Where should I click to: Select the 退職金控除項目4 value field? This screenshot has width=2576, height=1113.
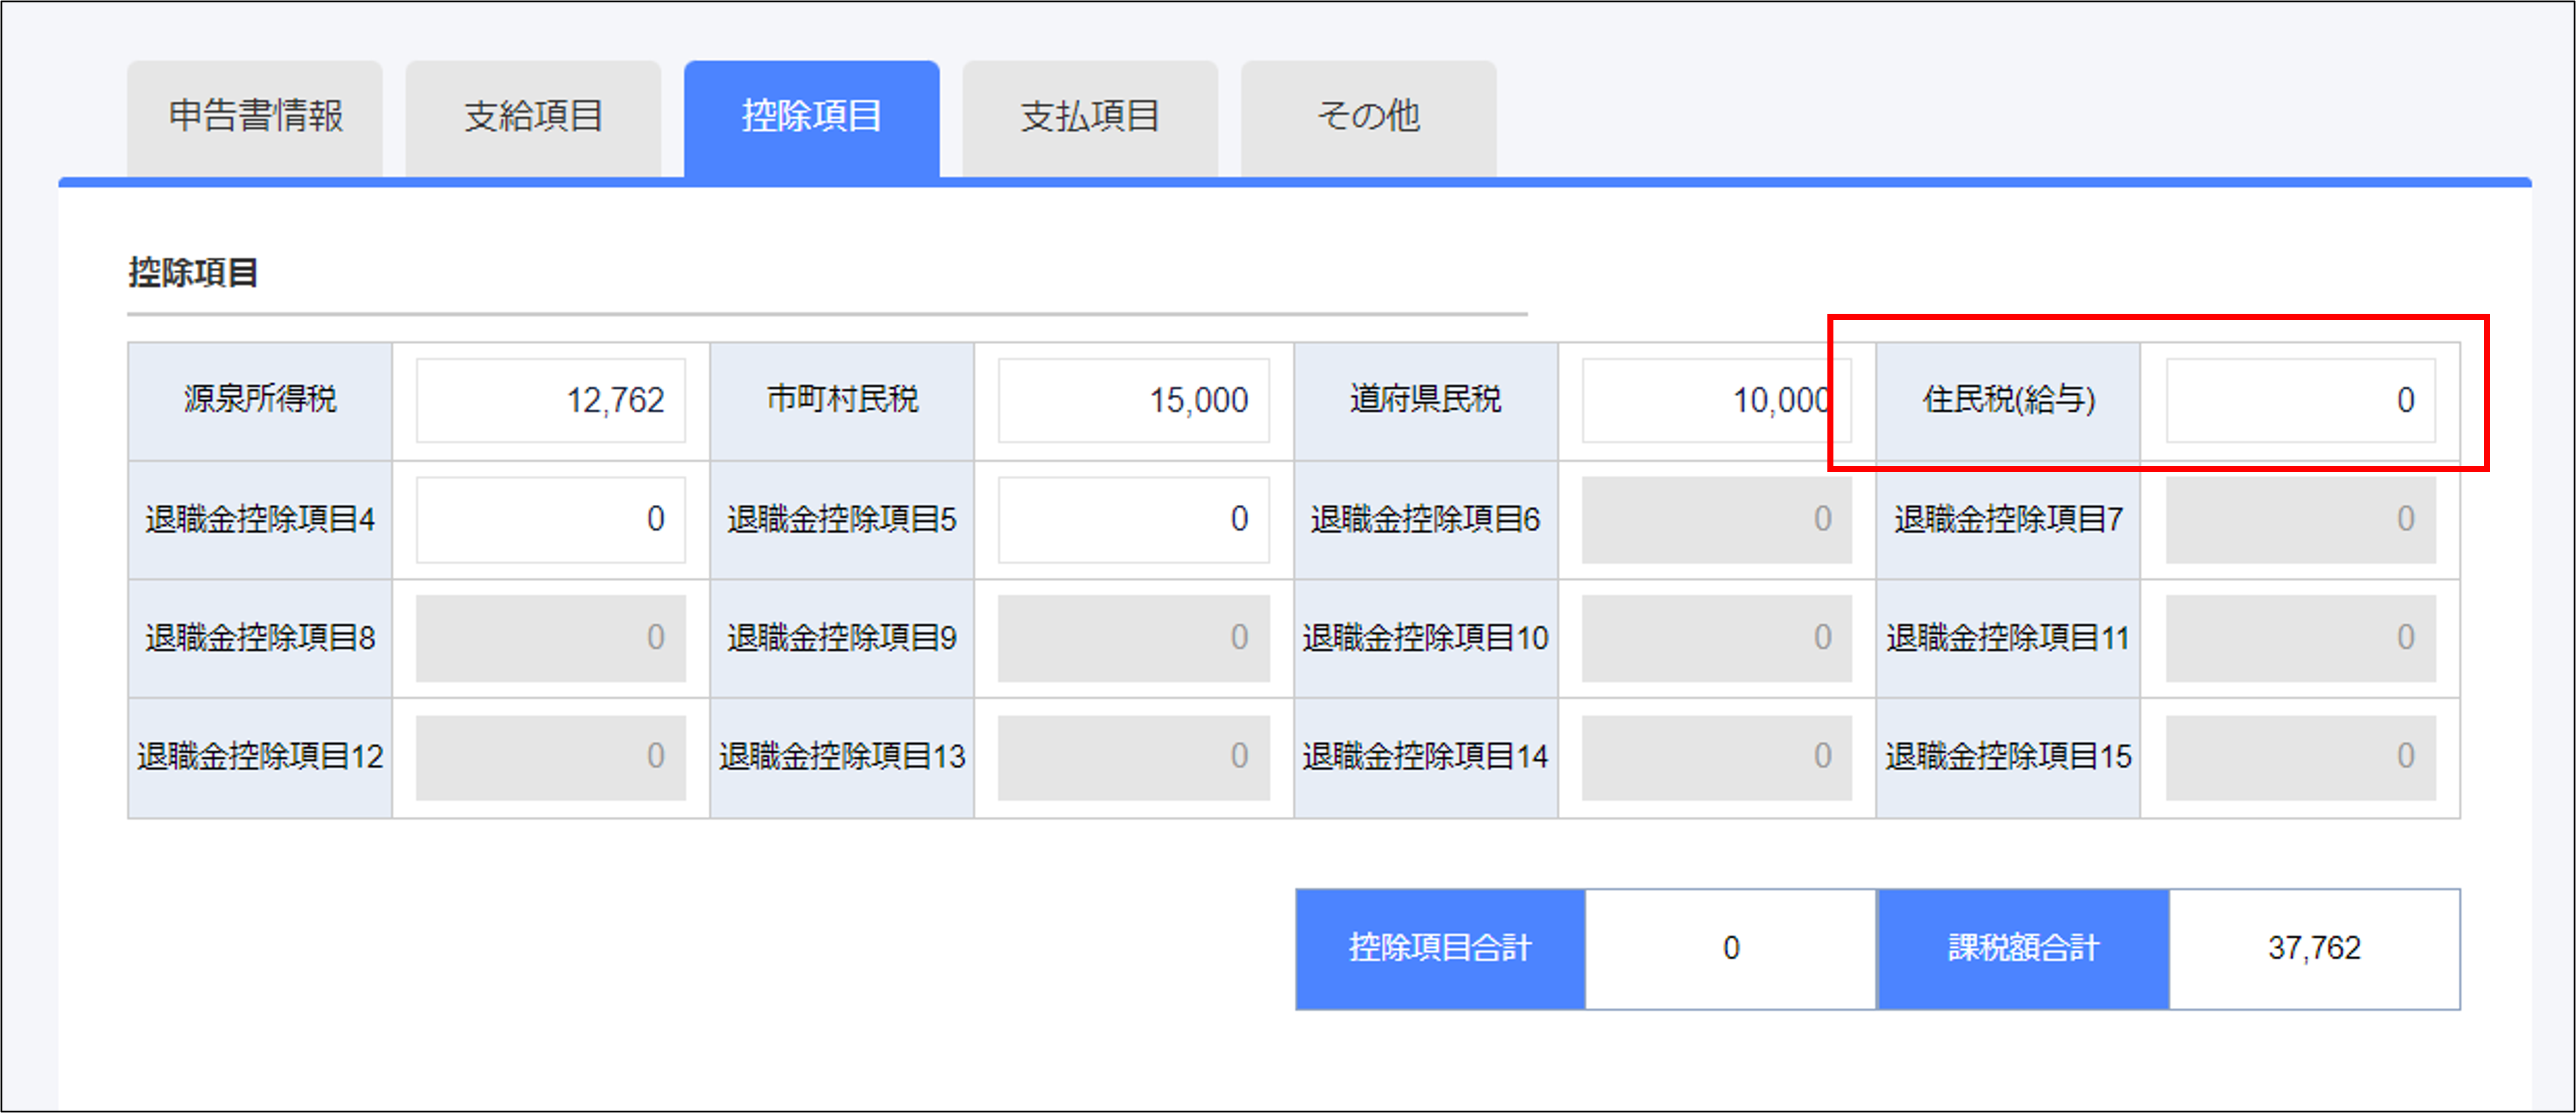(550, 518)
